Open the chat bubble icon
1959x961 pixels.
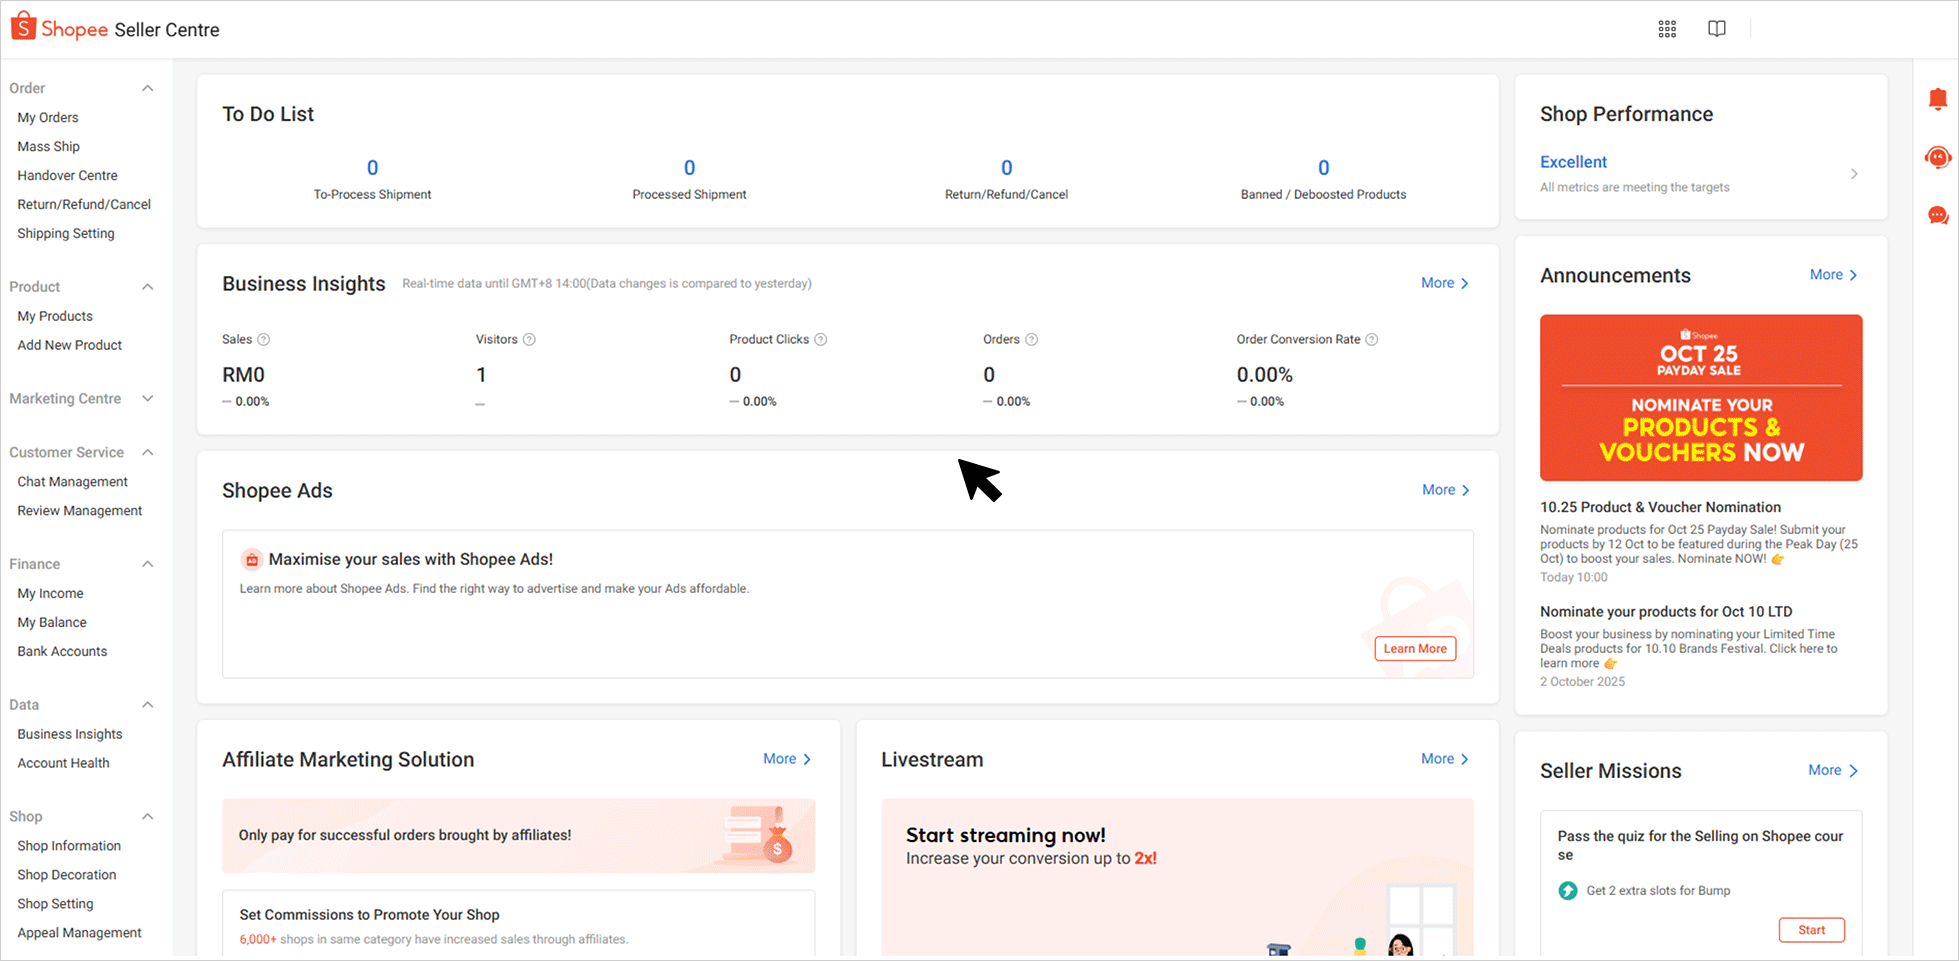[1937, 215]
